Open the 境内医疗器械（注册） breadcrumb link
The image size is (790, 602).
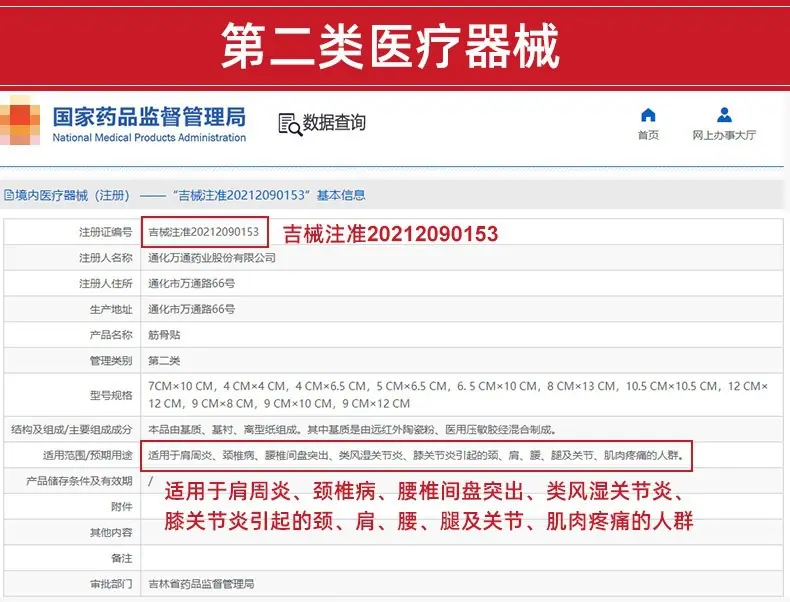coord(73,195)
